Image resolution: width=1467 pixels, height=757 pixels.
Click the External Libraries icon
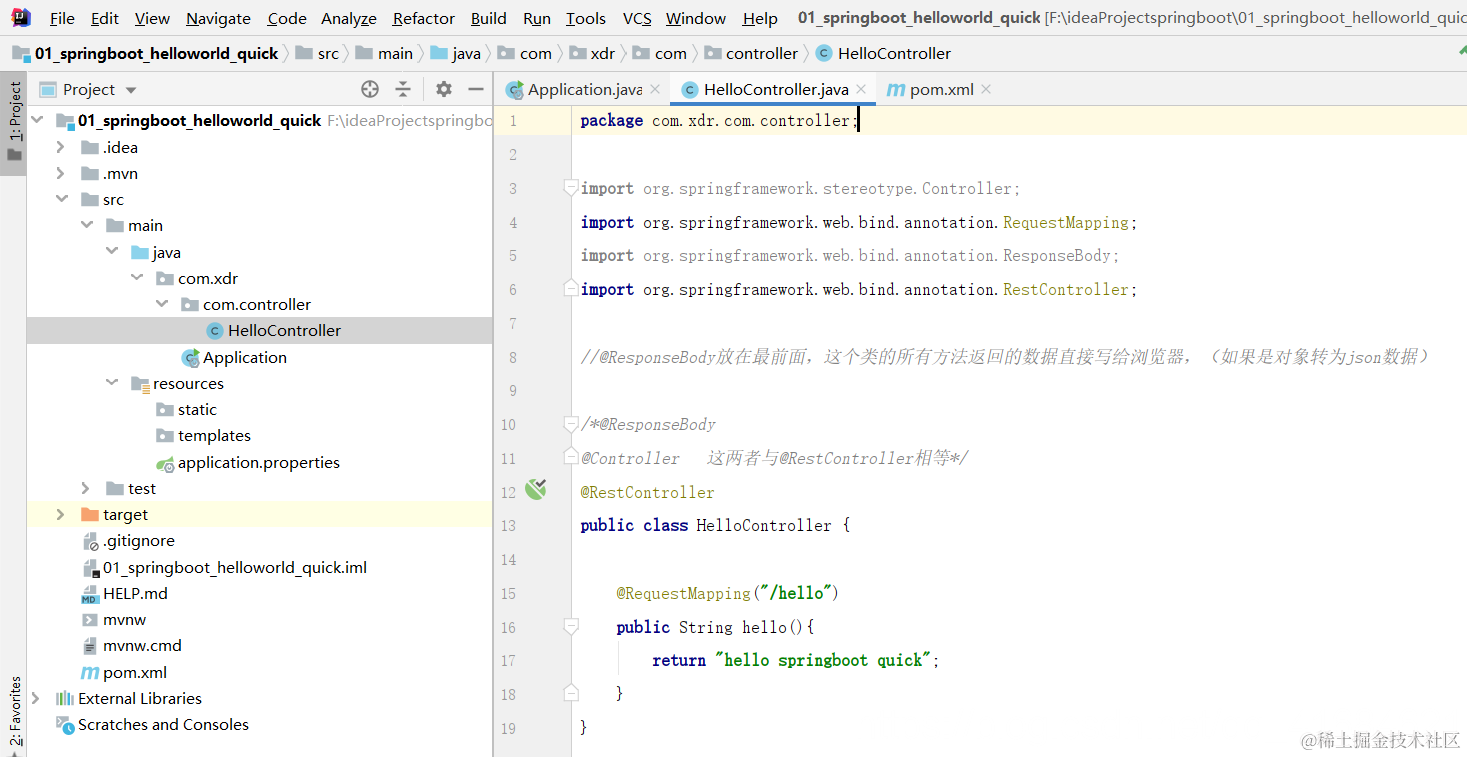tap(65, 698)
